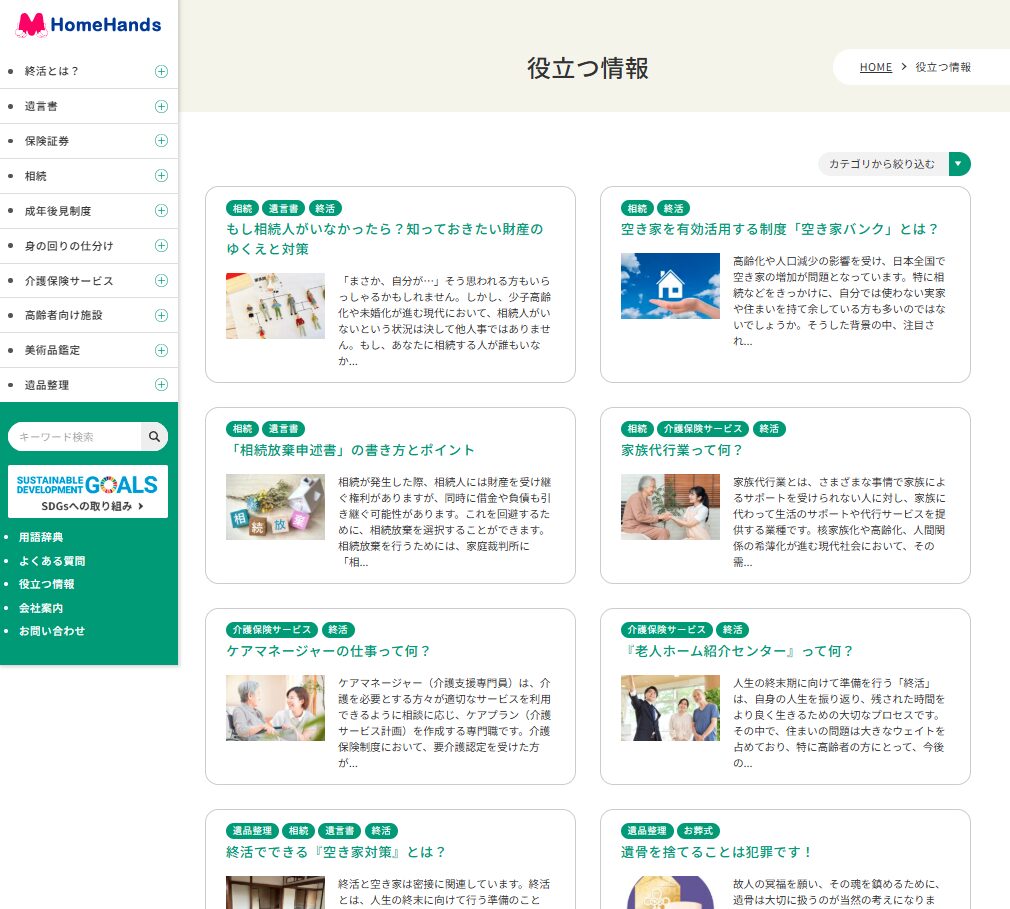
Task: Click the search magnifier icon button
Action: coord(154,437)
